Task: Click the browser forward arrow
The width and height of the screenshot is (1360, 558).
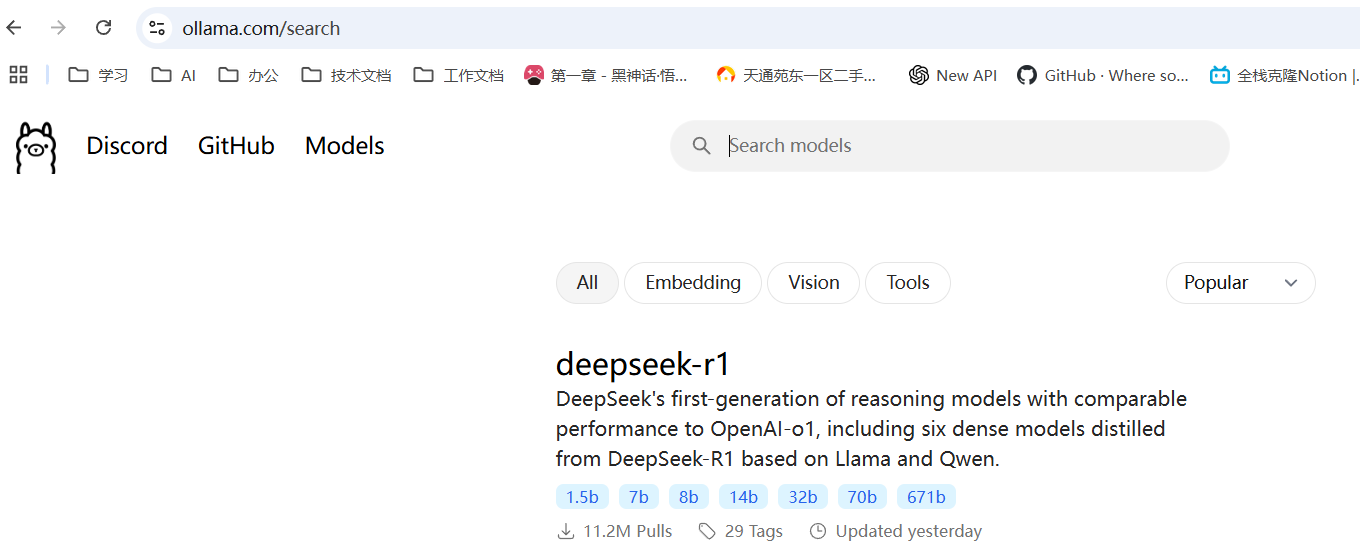Action: coord(58,28)
